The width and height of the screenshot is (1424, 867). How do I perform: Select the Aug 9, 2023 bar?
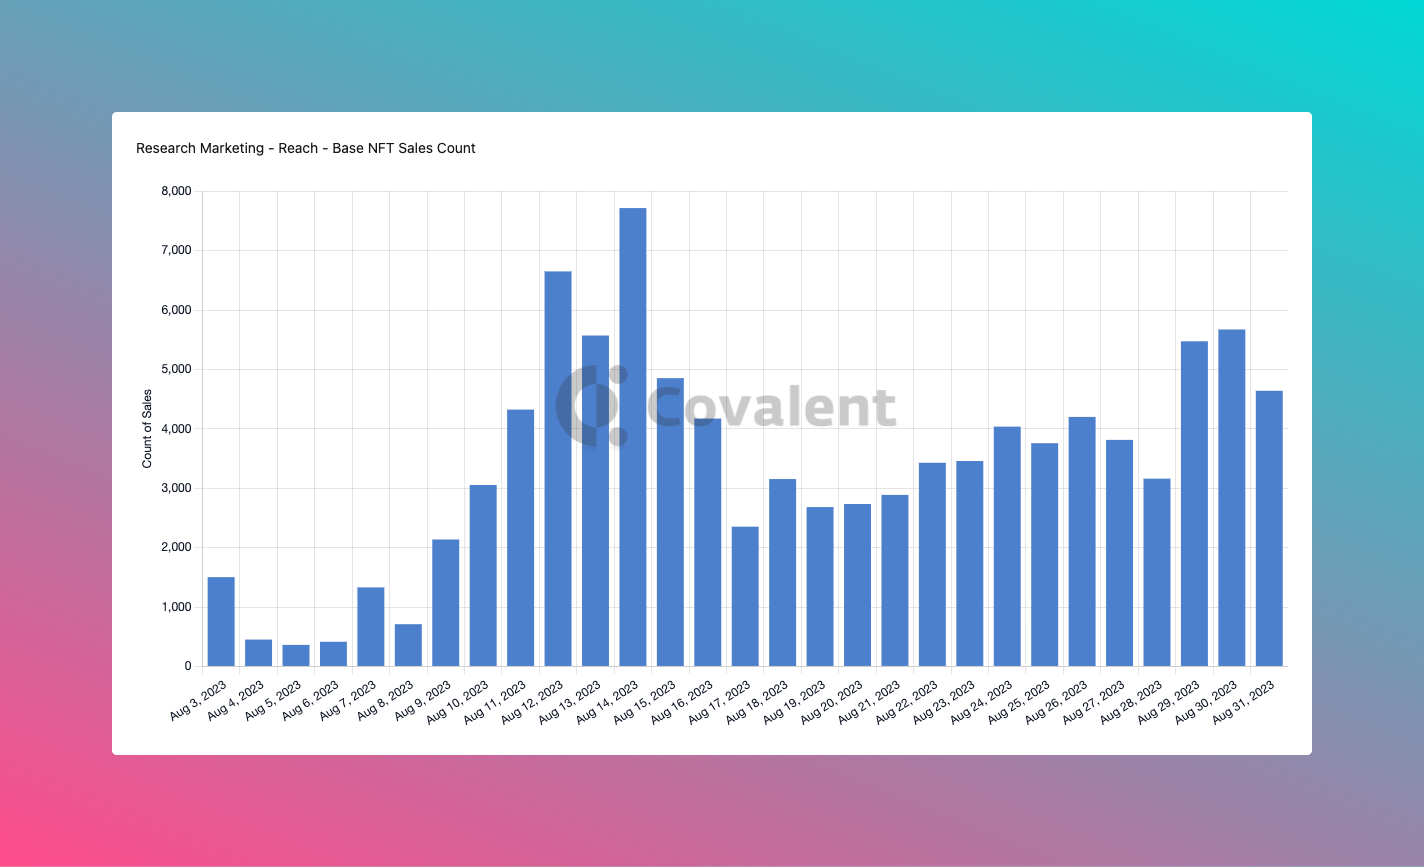[x=446, y=603]
